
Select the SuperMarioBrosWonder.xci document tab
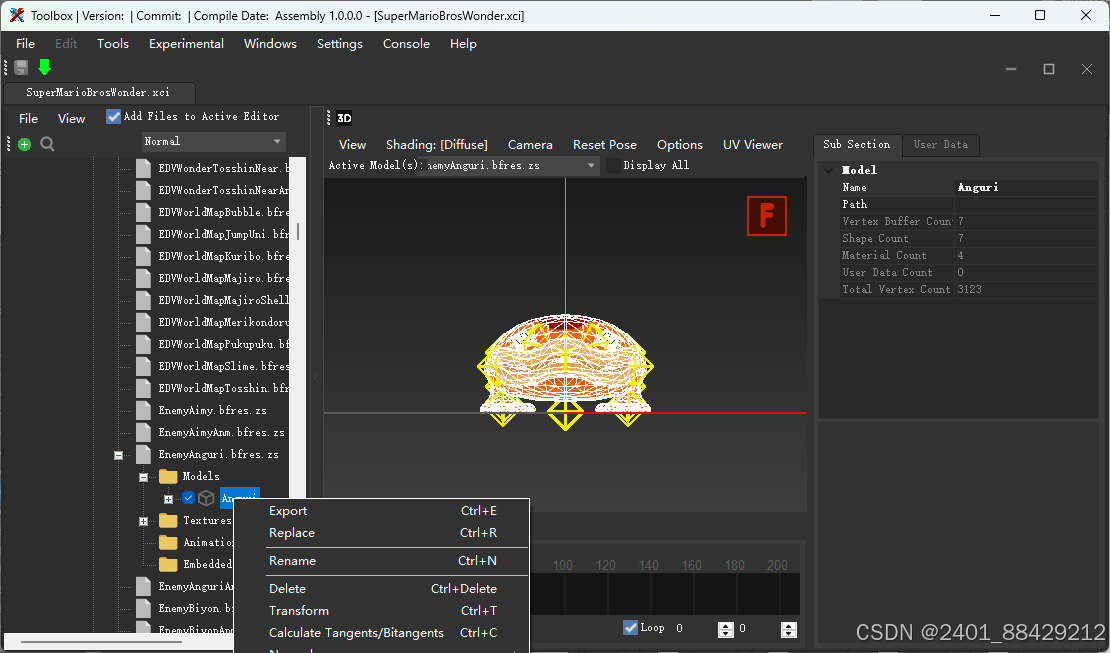click(x=98, y=93)
